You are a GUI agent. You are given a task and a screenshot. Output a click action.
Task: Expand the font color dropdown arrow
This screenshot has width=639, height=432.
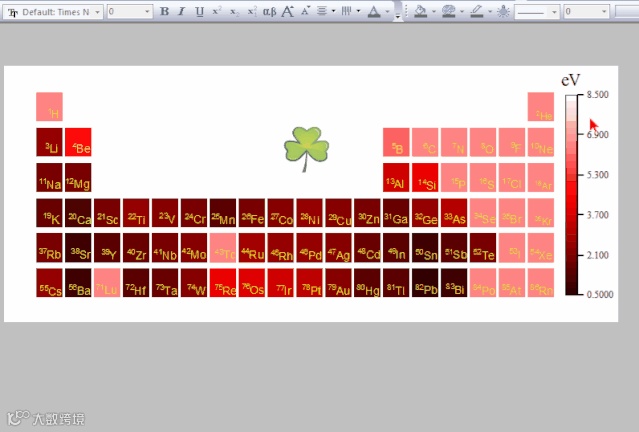(387, 11)
